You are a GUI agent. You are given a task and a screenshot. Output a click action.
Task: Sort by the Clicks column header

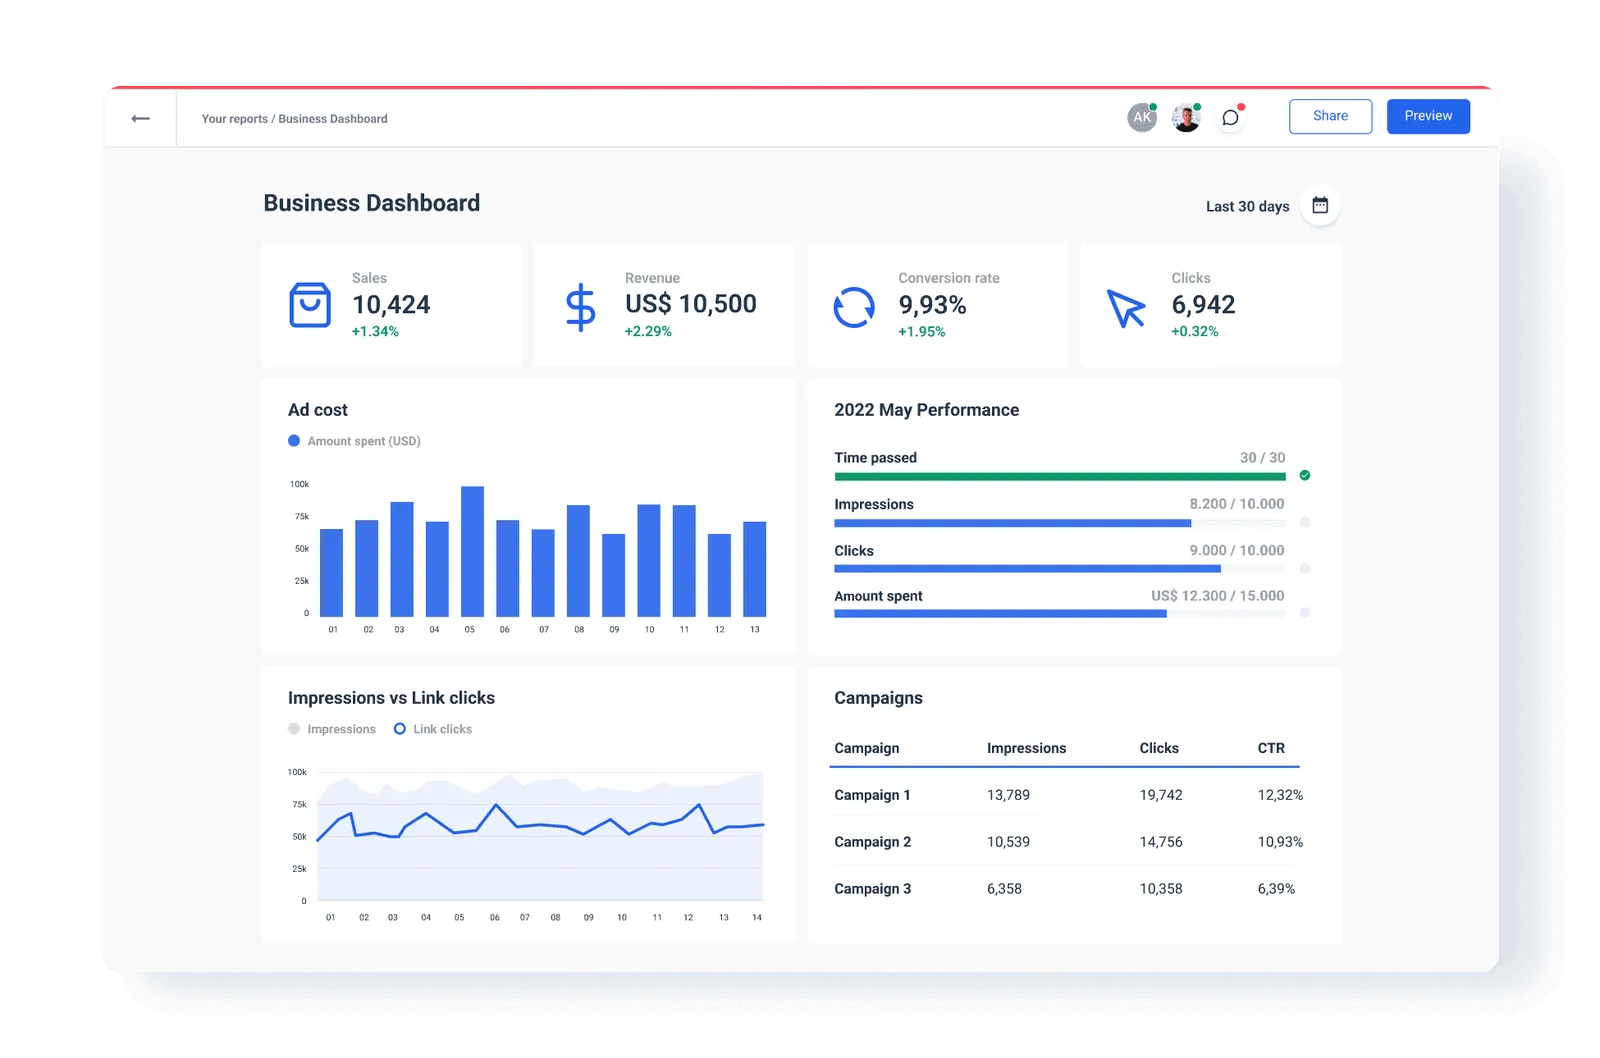(x=1159, y=748)
